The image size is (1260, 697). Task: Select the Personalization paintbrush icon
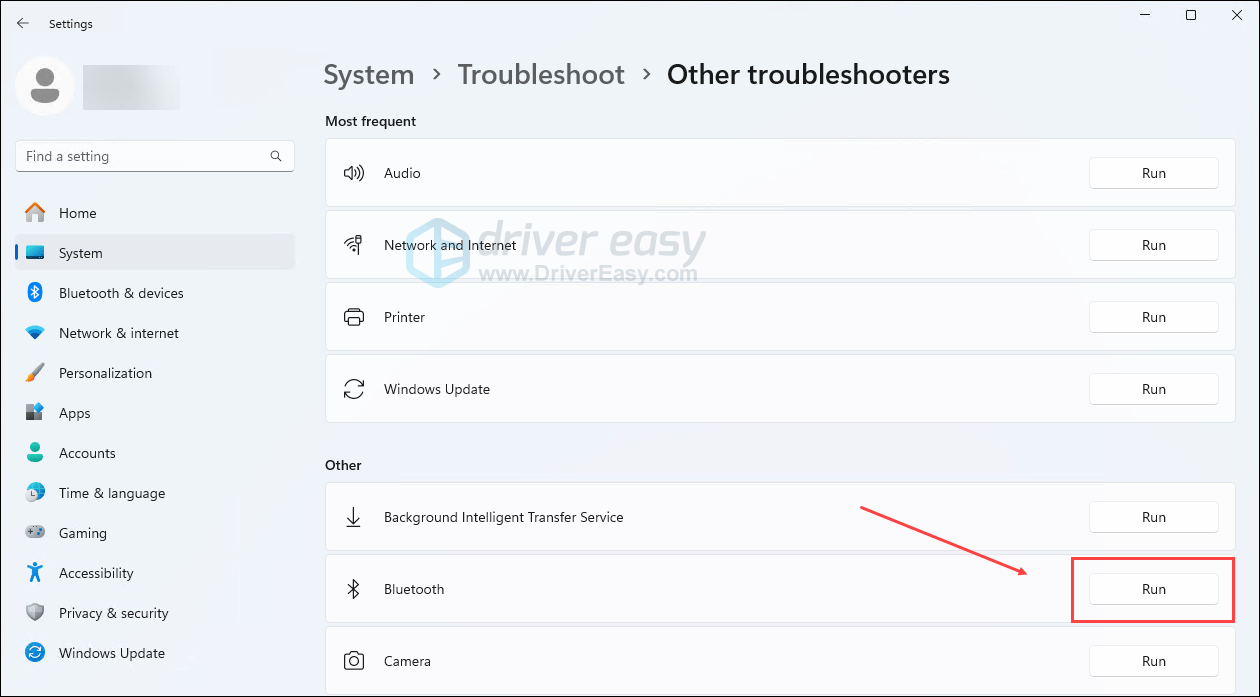pyautogui.click(x=35, y=373)
